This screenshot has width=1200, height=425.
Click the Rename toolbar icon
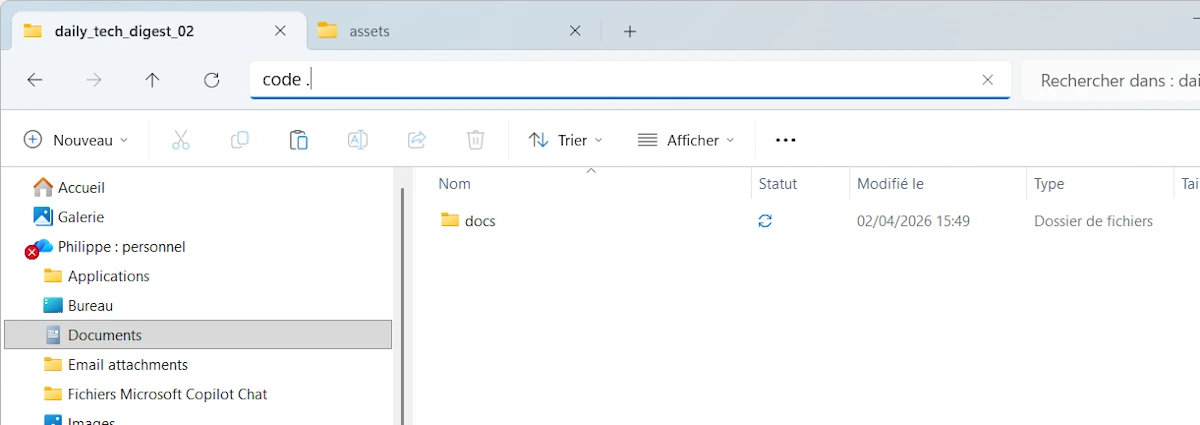358,140
